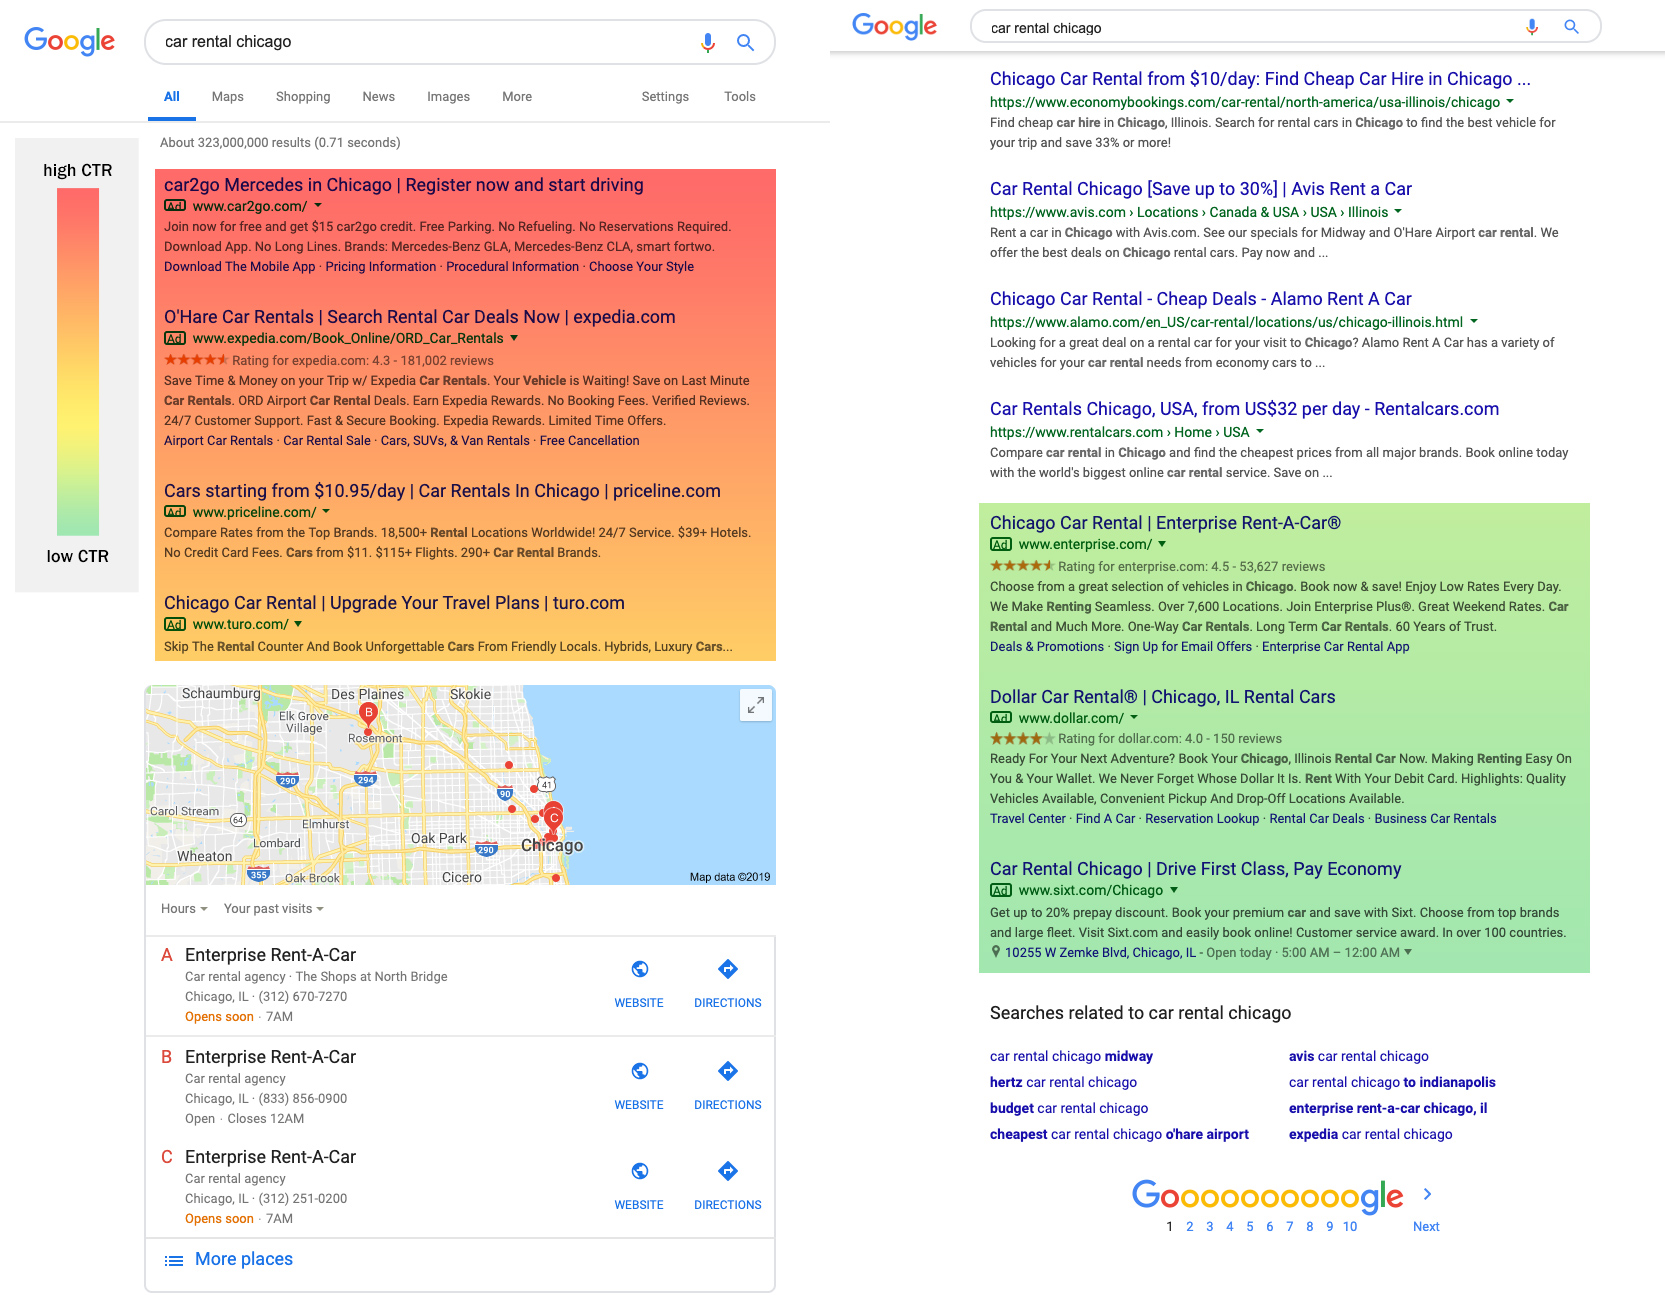Image resolution: width=1665 pixels, height=1315 pixels.
Task: Click Ad badge beside www.car2go.com
Action: [x=175, y=206]
